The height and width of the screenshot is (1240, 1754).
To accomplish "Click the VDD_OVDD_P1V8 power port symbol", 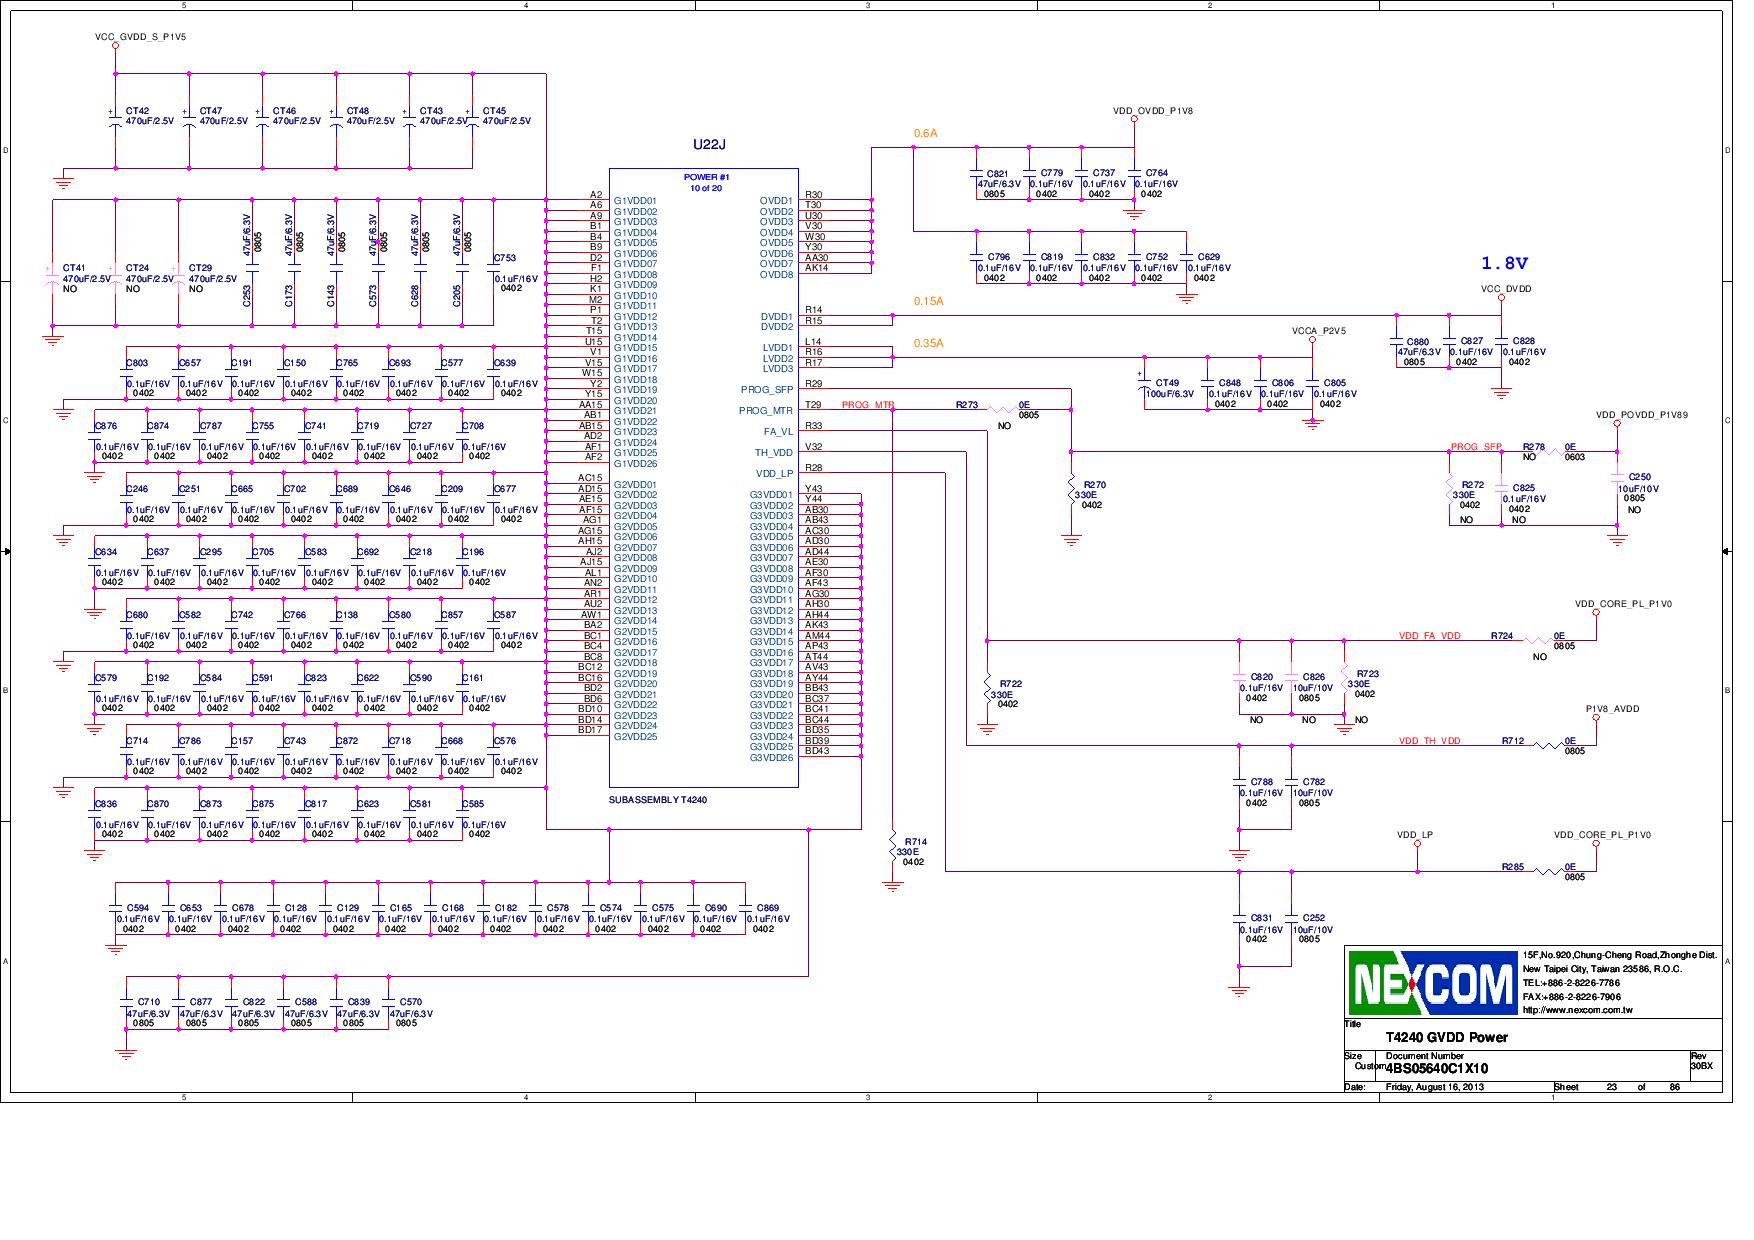I will coord(1135,118).
